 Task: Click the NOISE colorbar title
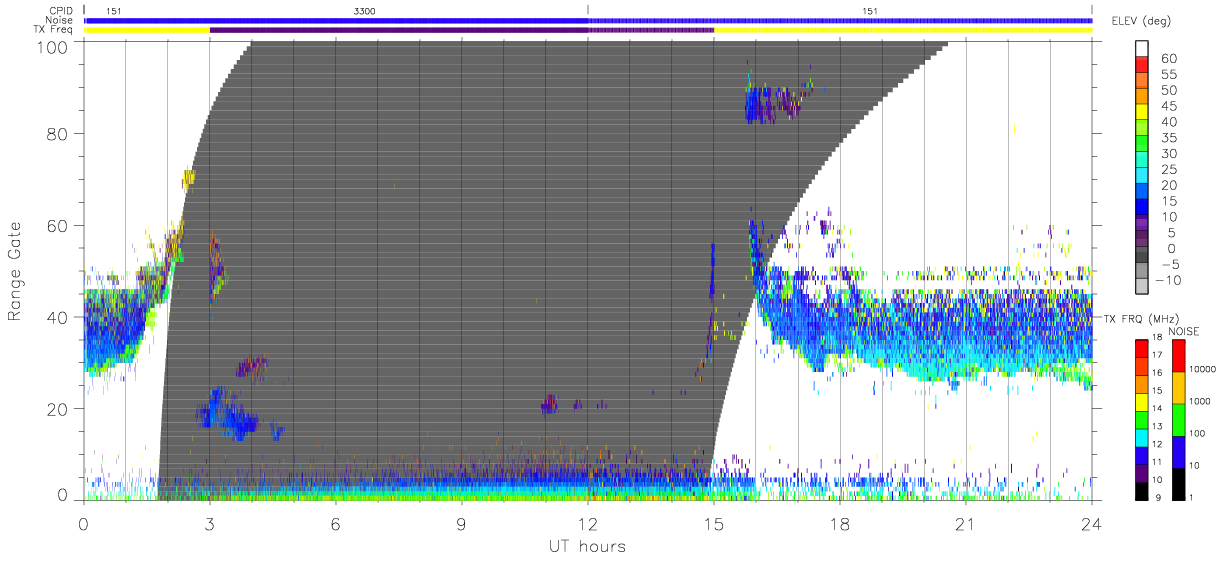[x=1186, y=331]
